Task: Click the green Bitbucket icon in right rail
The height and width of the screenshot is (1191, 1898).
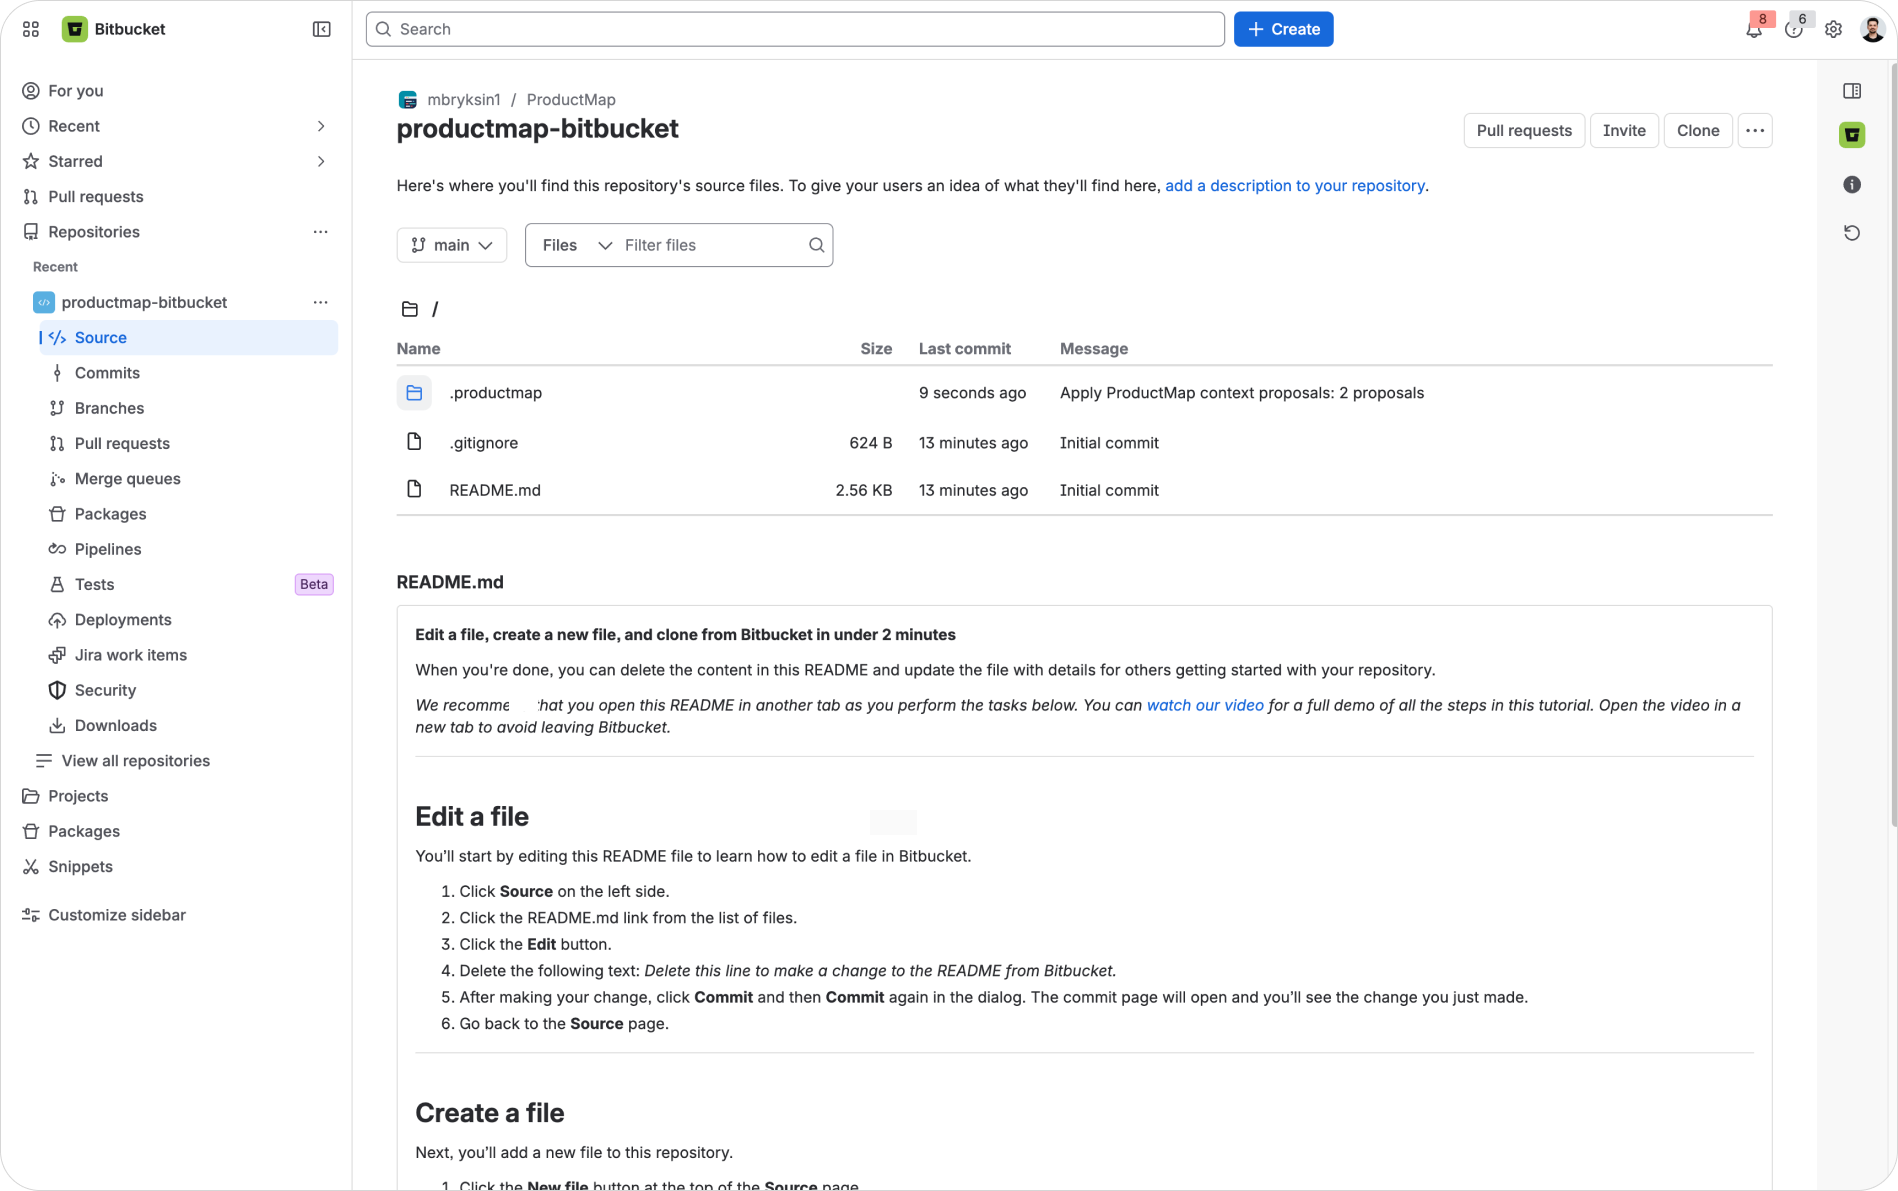Action: [1852, 135]
